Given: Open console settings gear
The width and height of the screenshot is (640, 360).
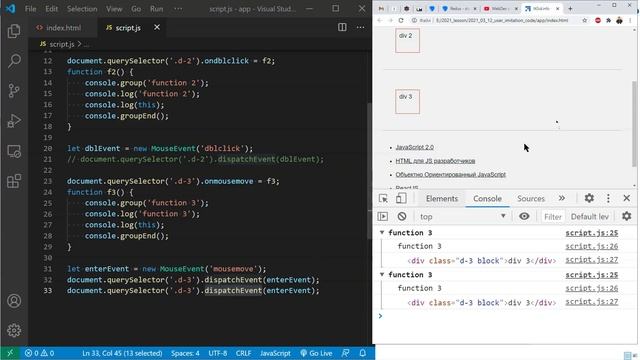Looking at the screenshot, I should (x=627, y=216).
